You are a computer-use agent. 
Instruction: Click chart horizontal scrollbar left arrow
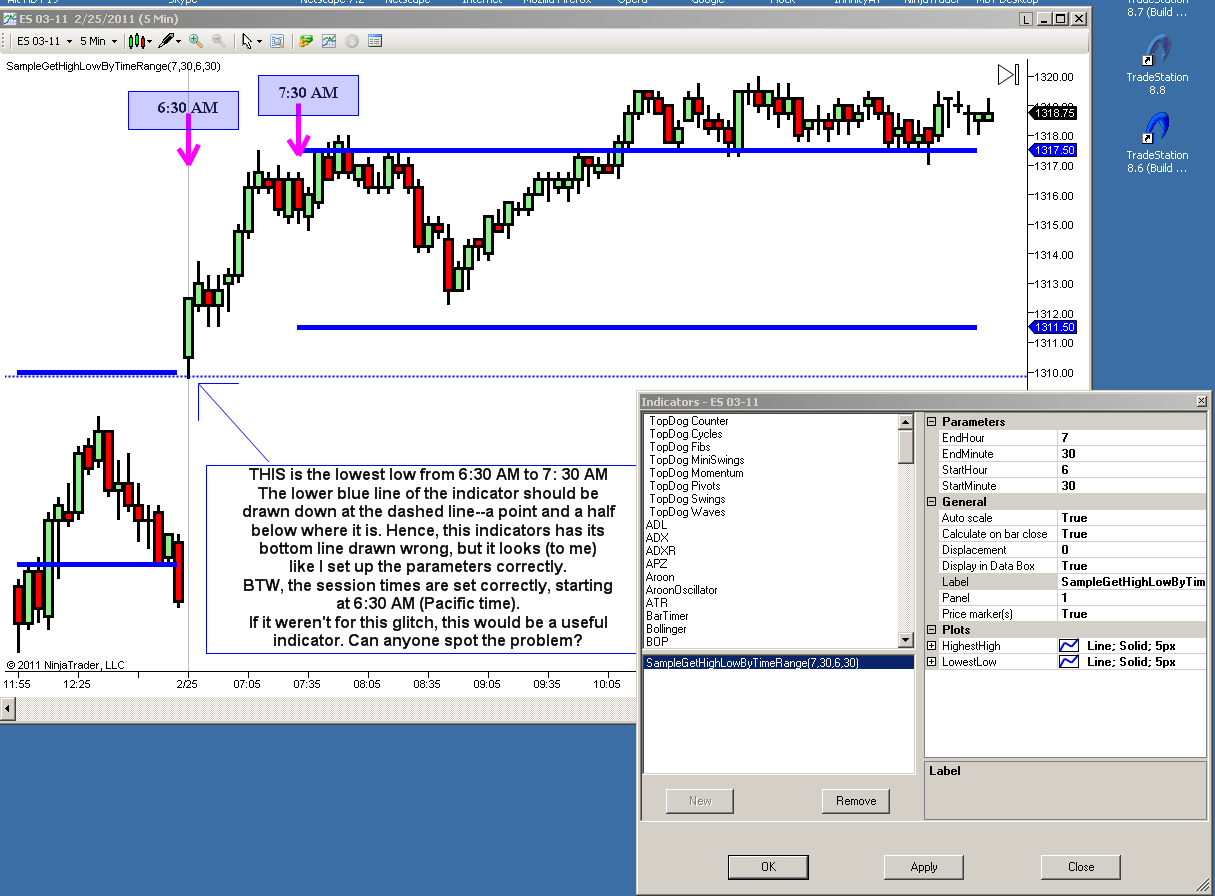[9, 709]
